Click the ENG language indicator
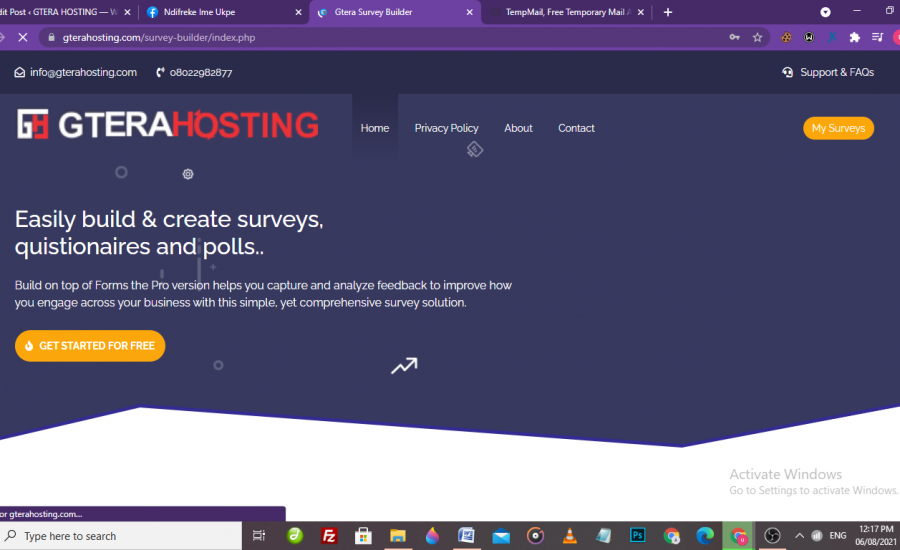The height and width of the screenshot is (550, 900). click(x=837, y=536)
